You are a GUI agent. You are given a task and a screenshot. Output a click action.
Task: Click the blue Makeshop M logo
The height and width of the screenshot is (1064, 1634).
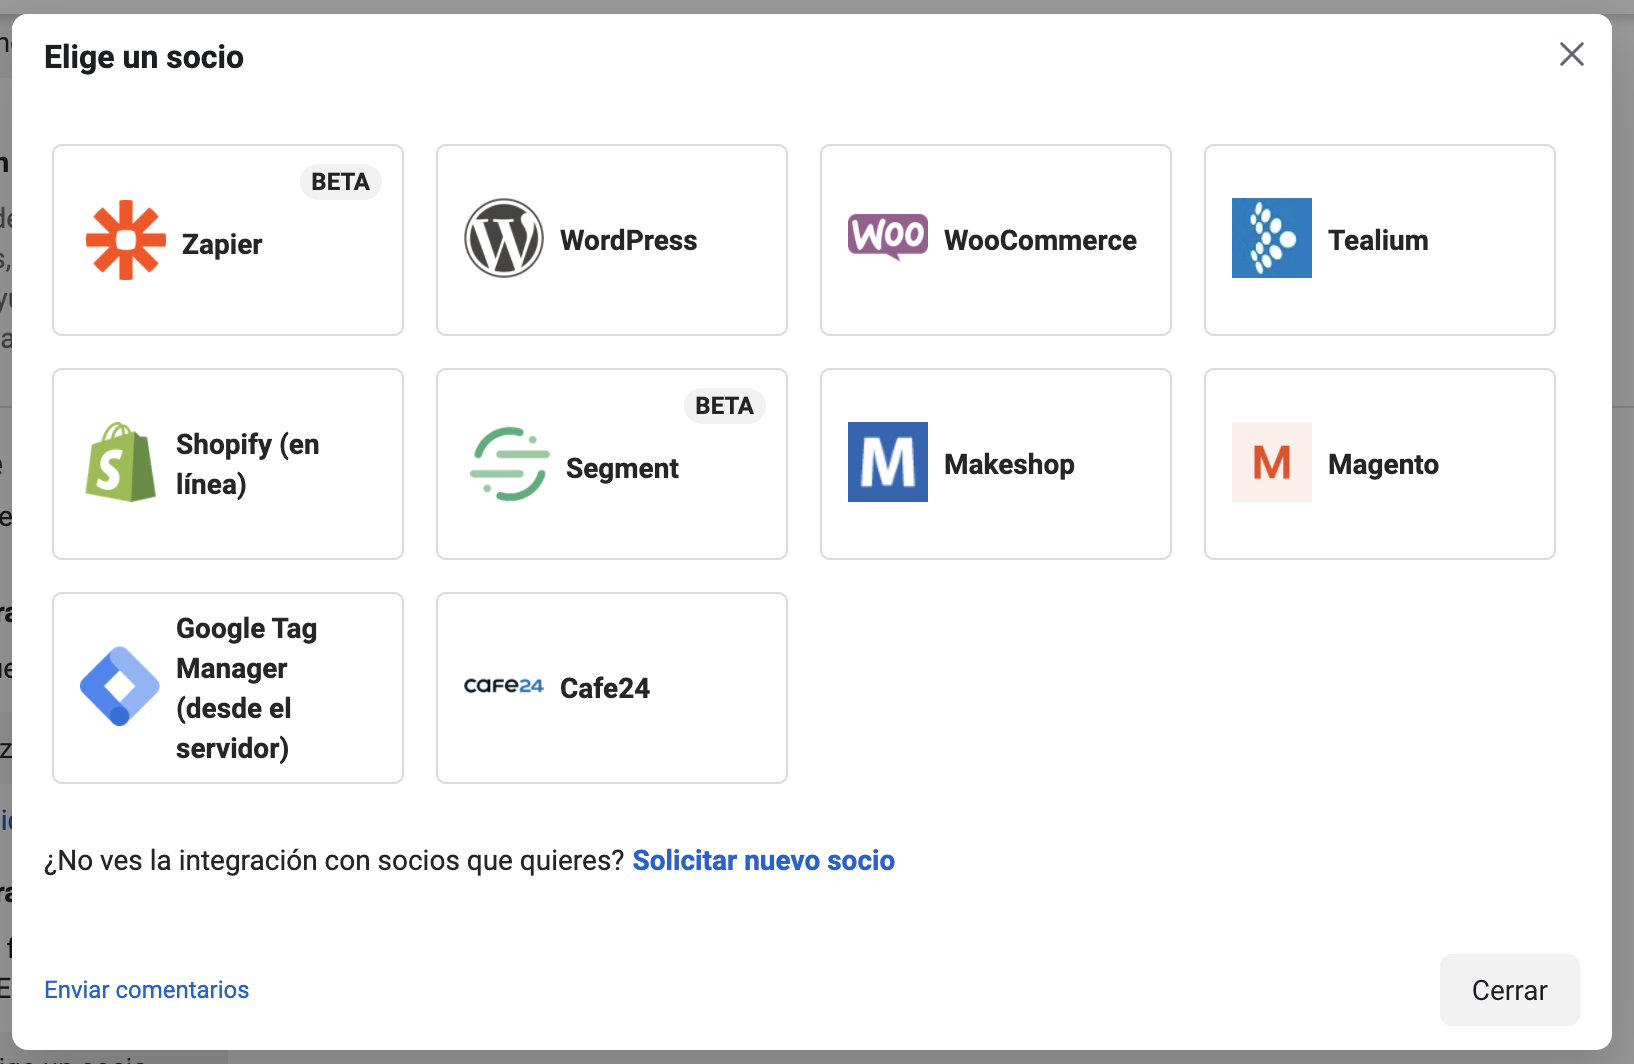[x=888, y=462]
